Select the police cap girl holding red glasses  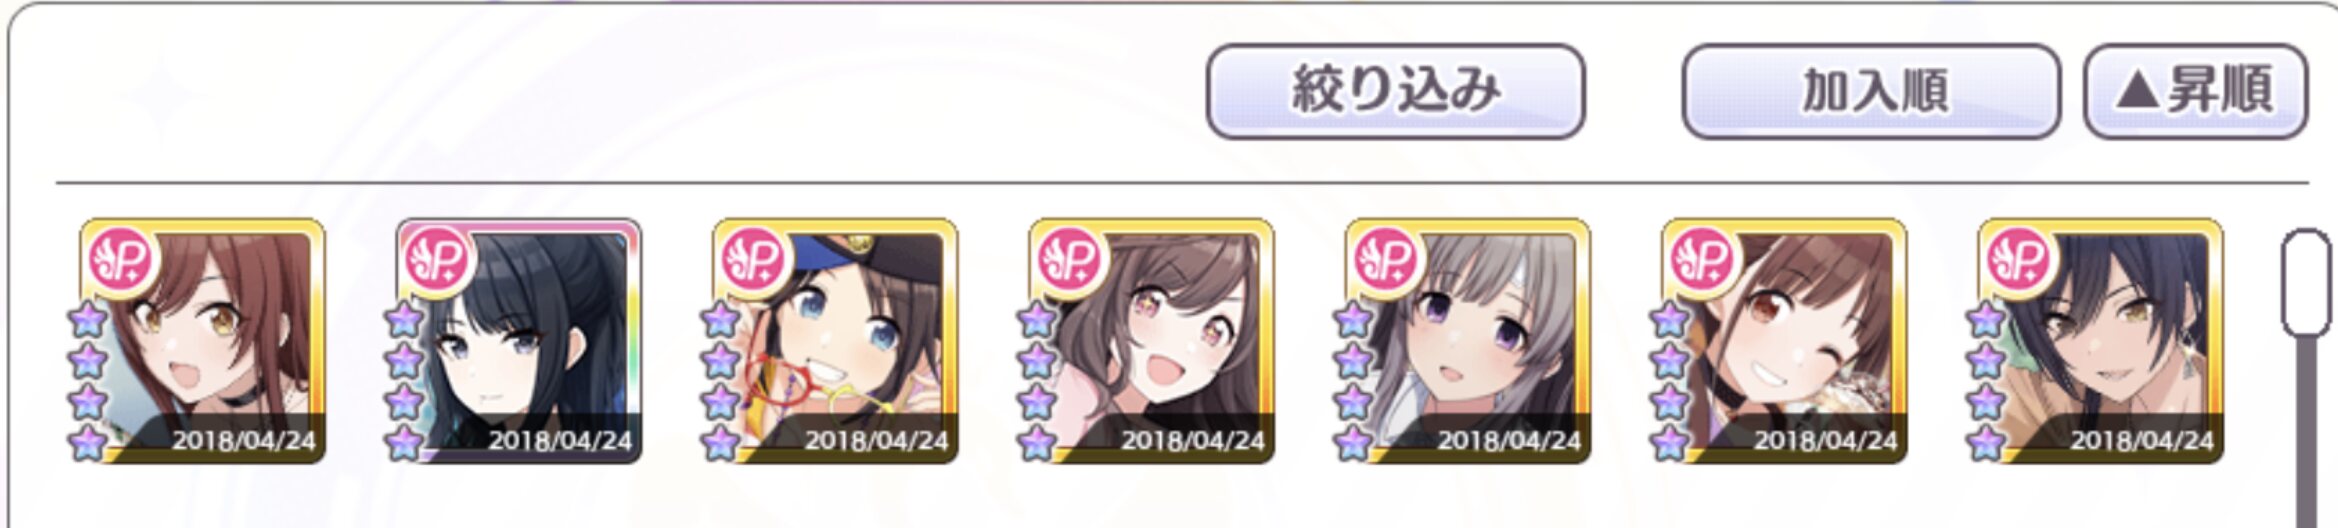tap(835, 341)
